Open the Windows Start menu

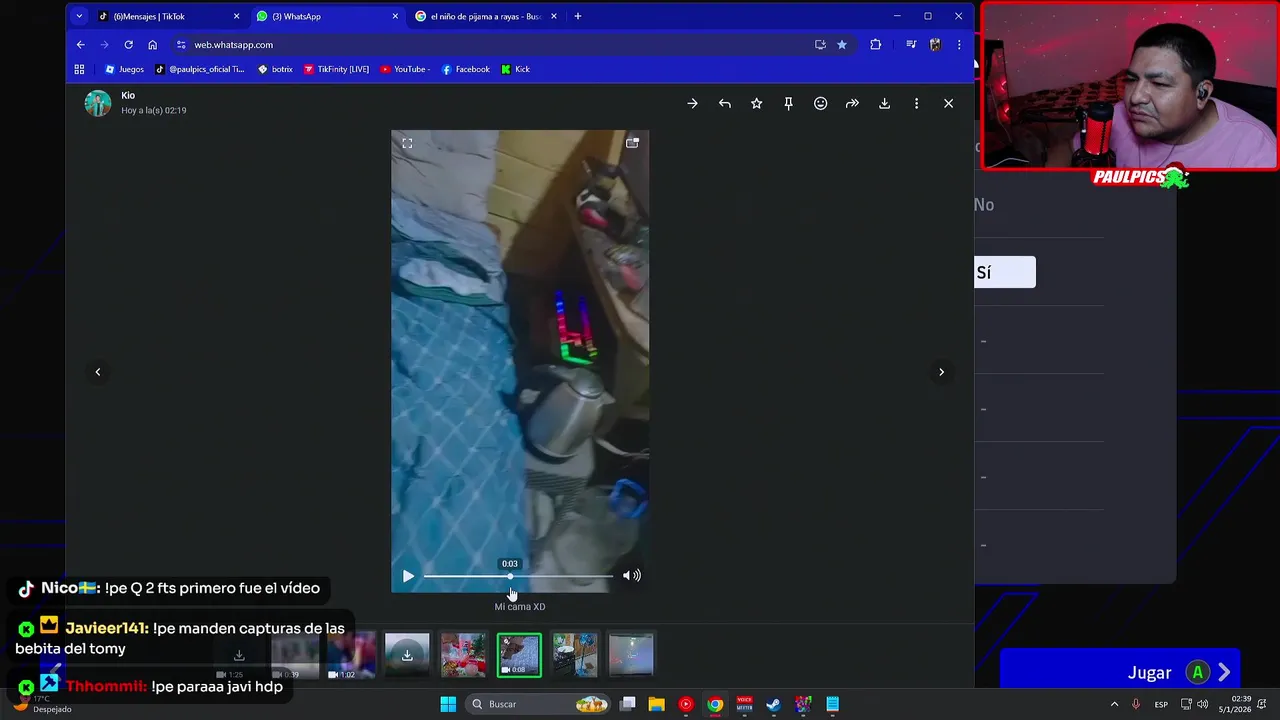click(448, 704)
